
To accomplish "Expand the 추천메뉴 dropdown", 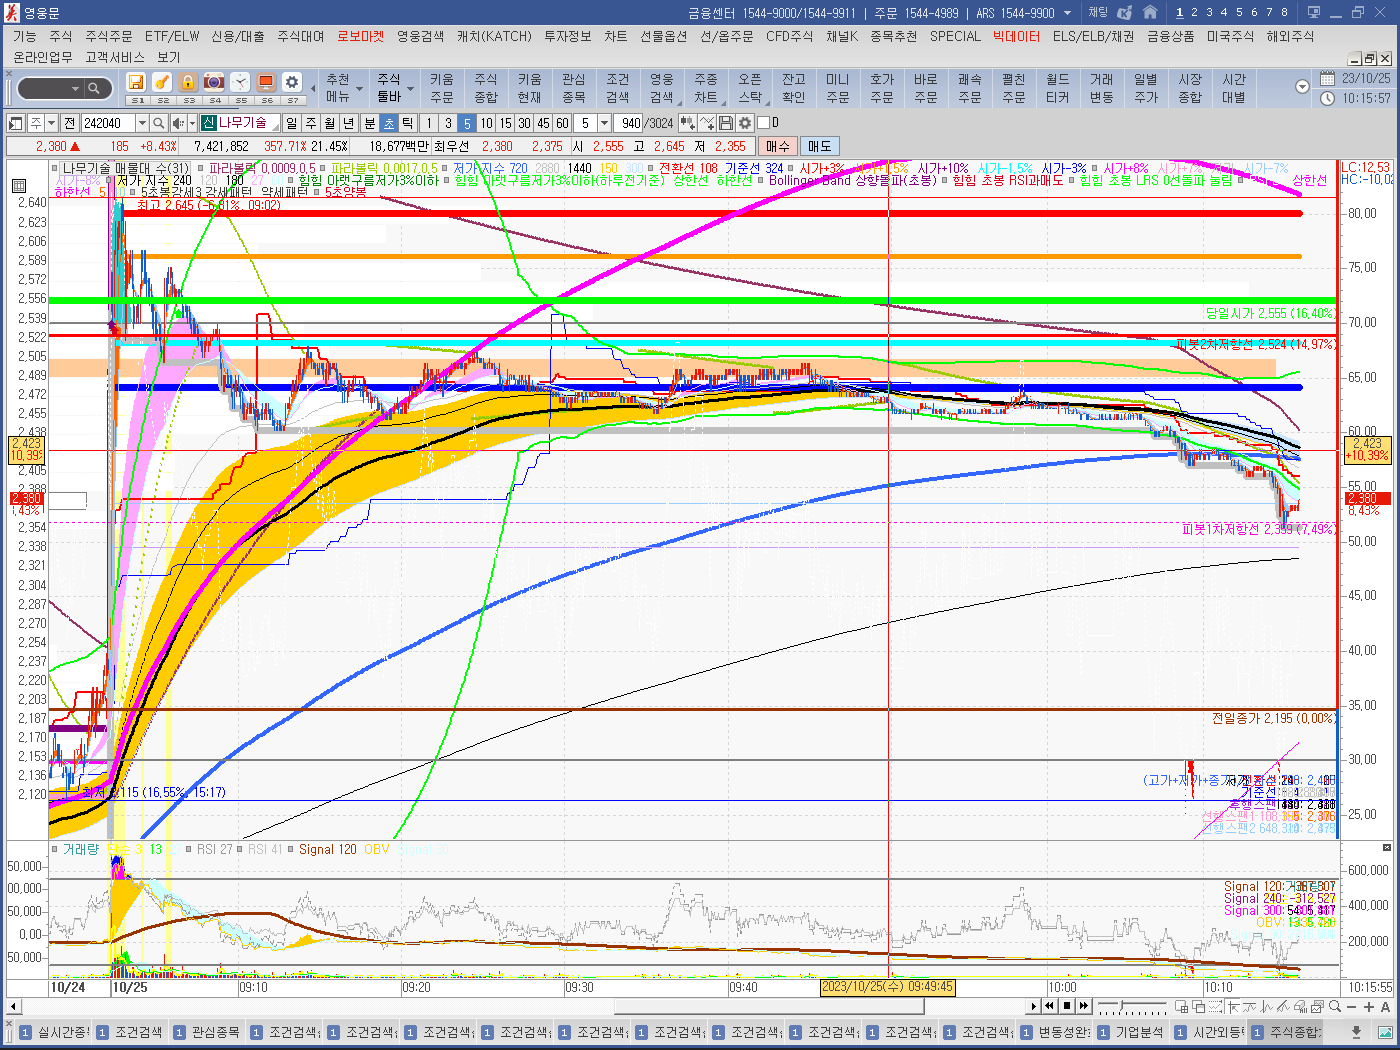I will [359, 88].
